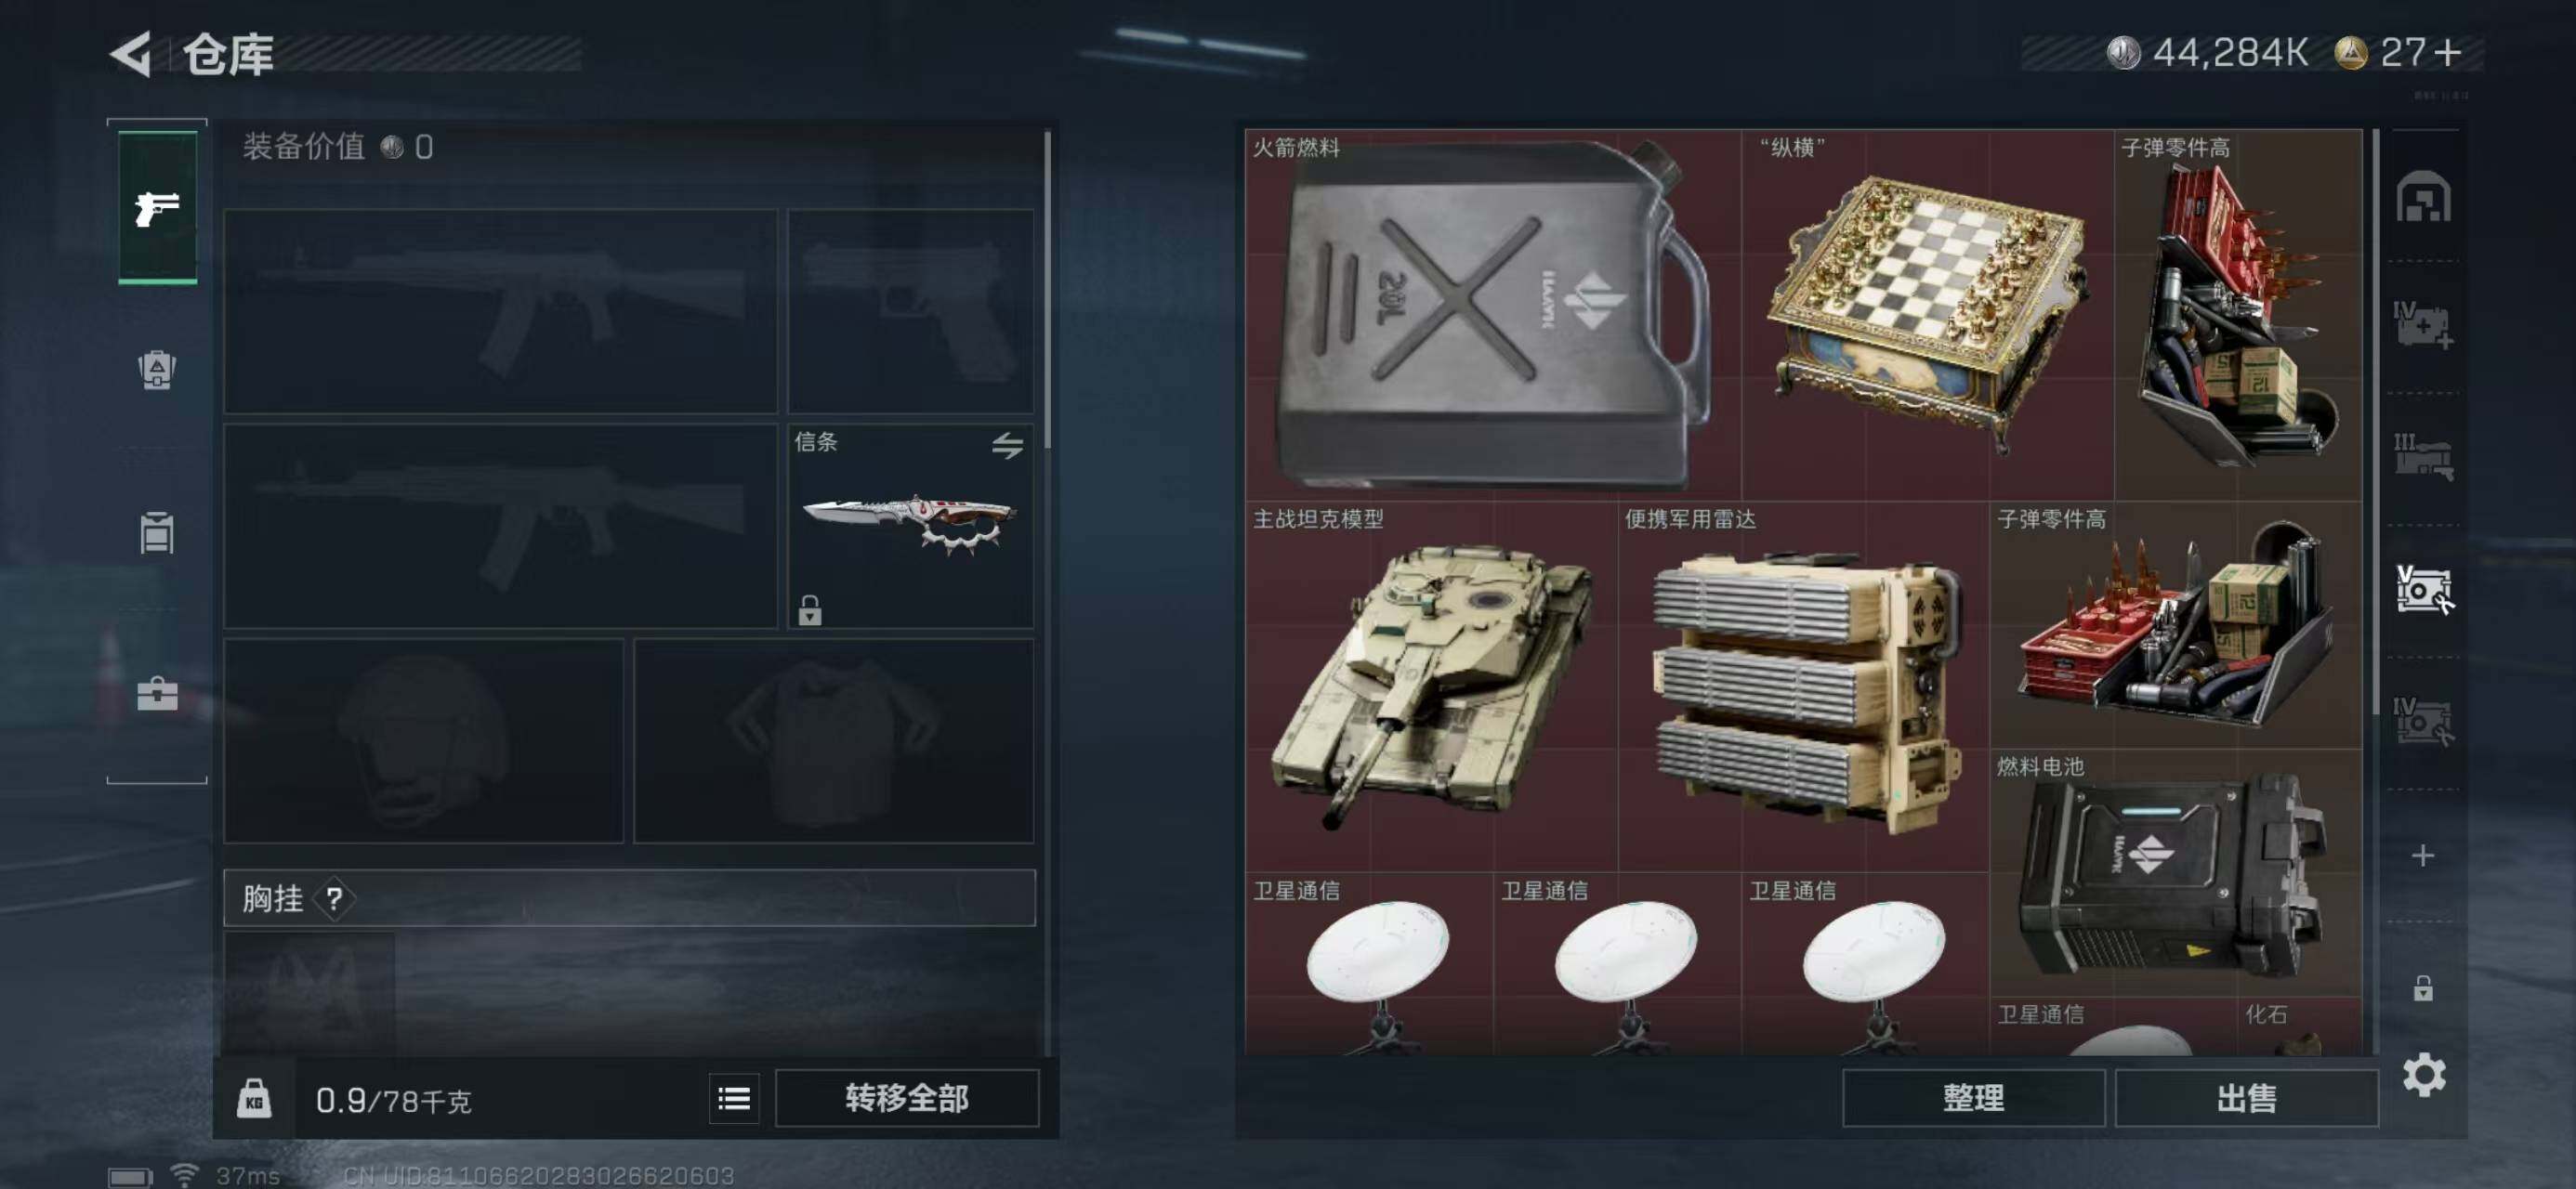Add new storage box with plus icon
The width and height of the screenshot is (2576, 1189).
pos(2423,855)
